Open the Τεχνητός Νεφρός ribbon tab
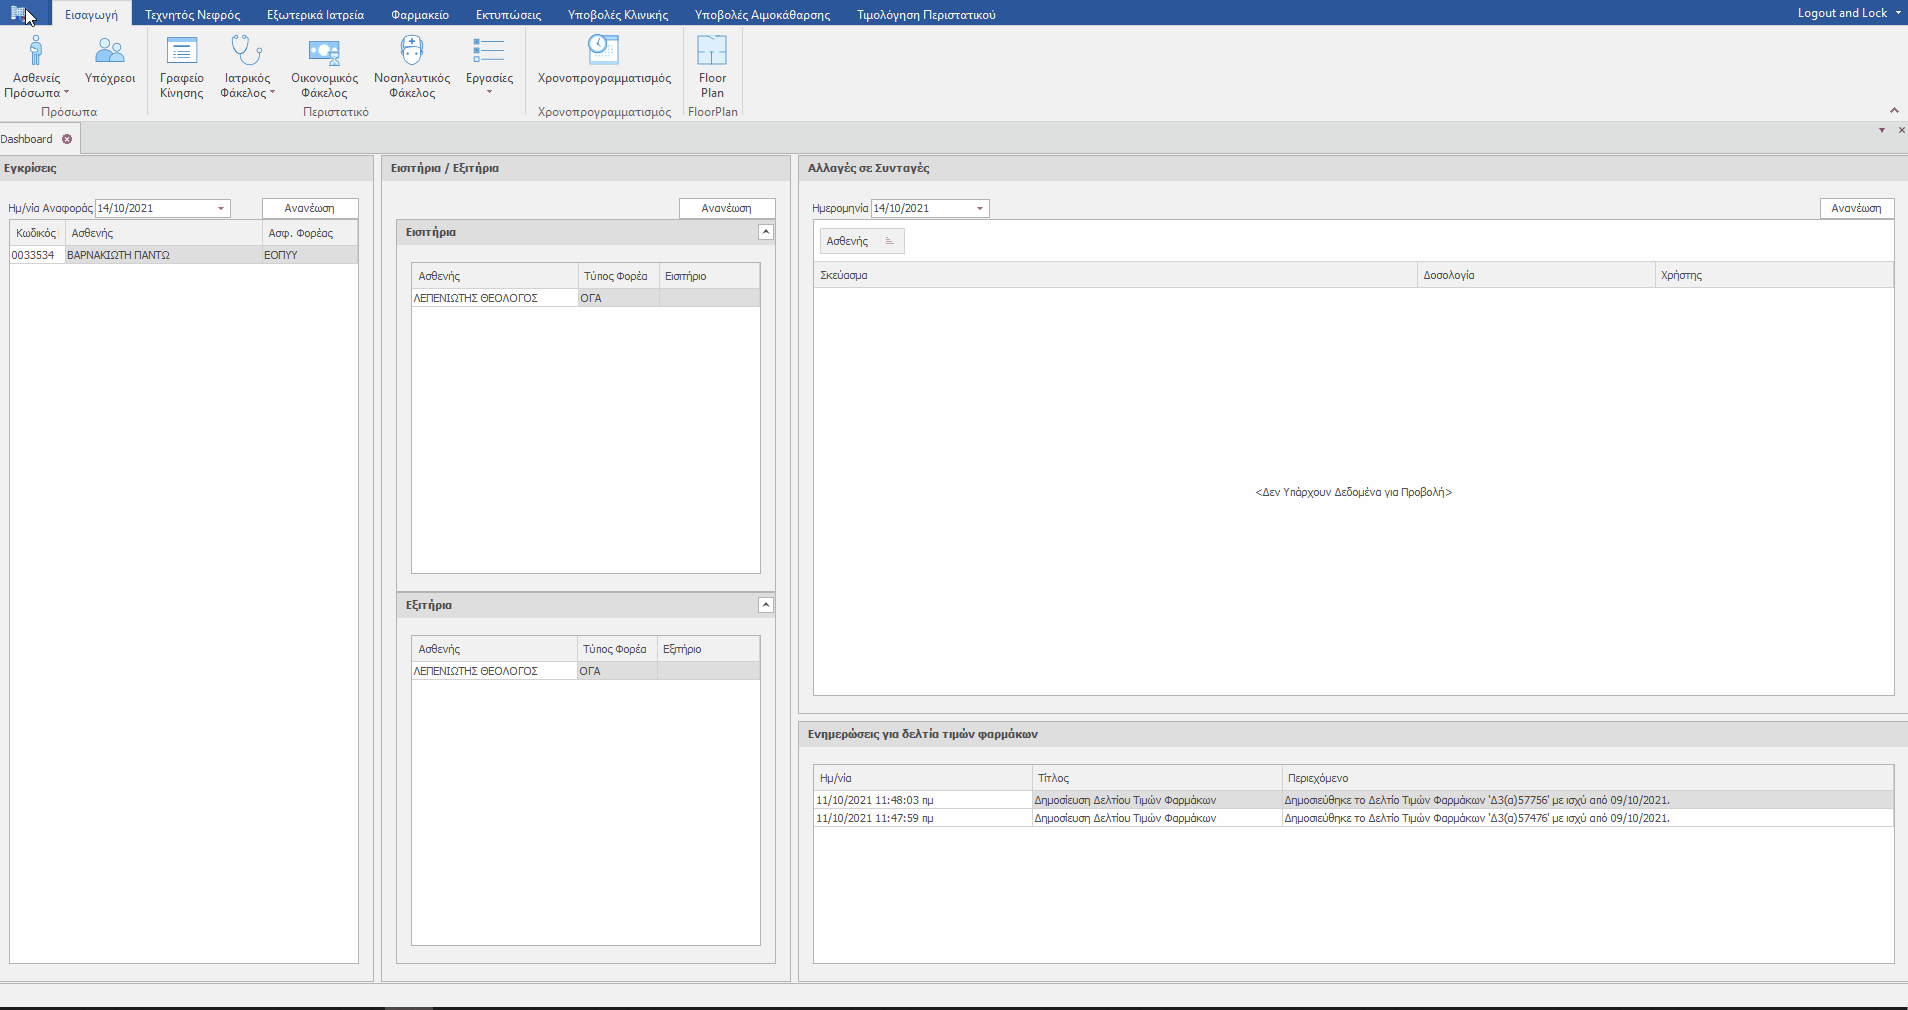Viewport: 1908px width, 1010px height. pyautogui.click(x=192, y=15)
